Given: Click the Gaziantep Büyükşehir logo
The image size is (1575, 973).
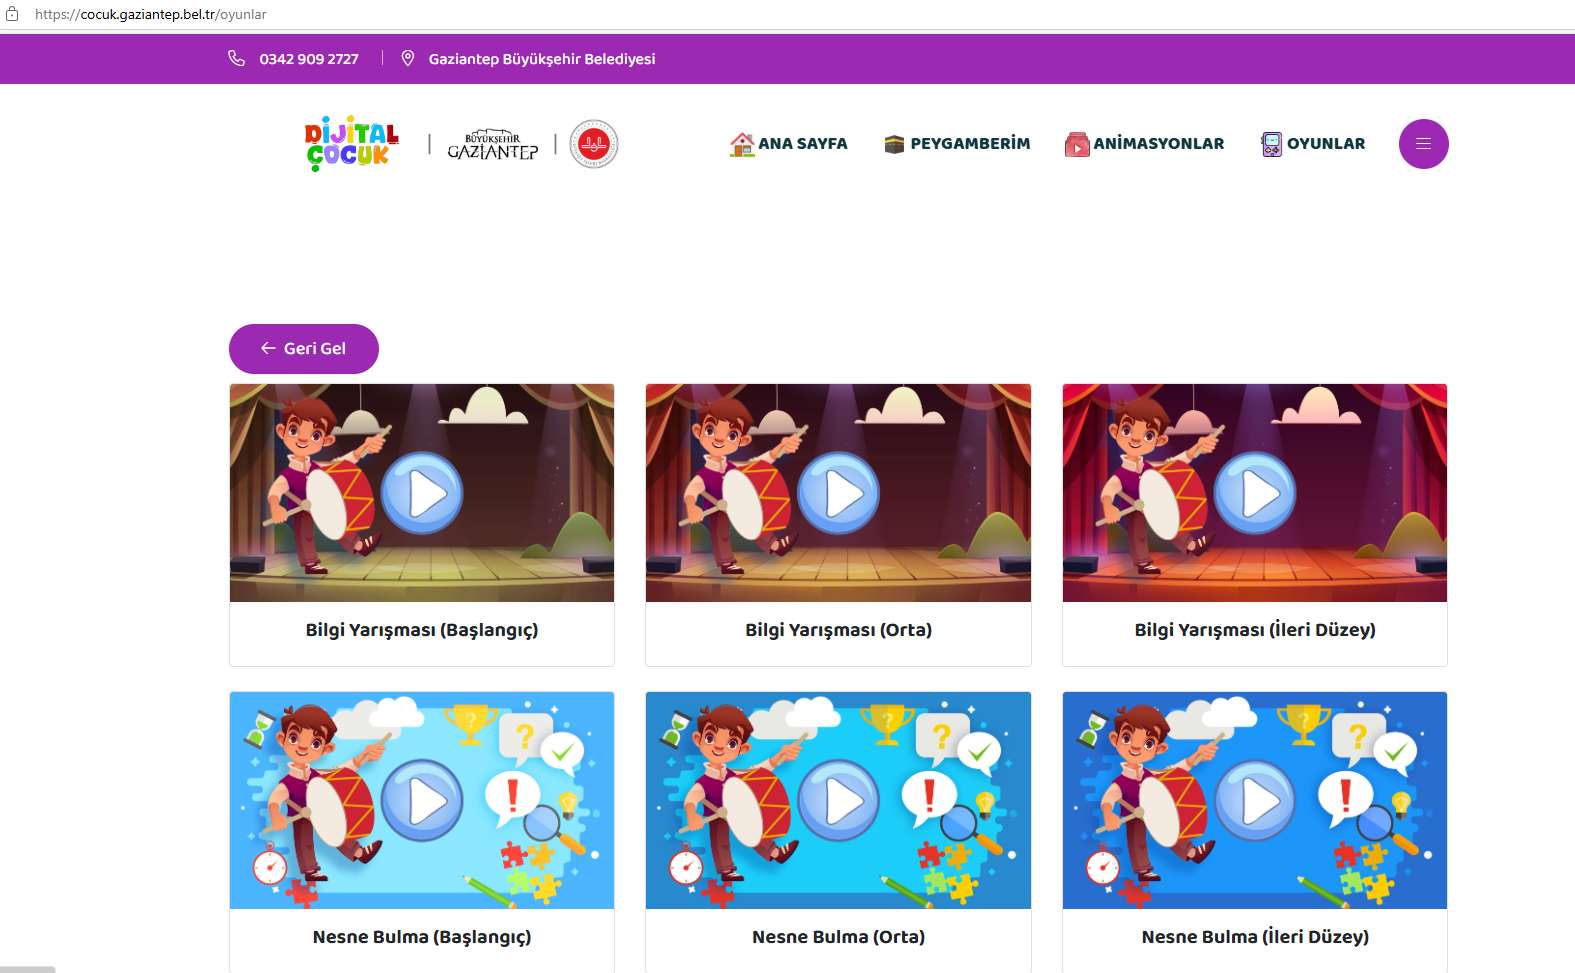Looking at the screenshot, I should 493,145.
